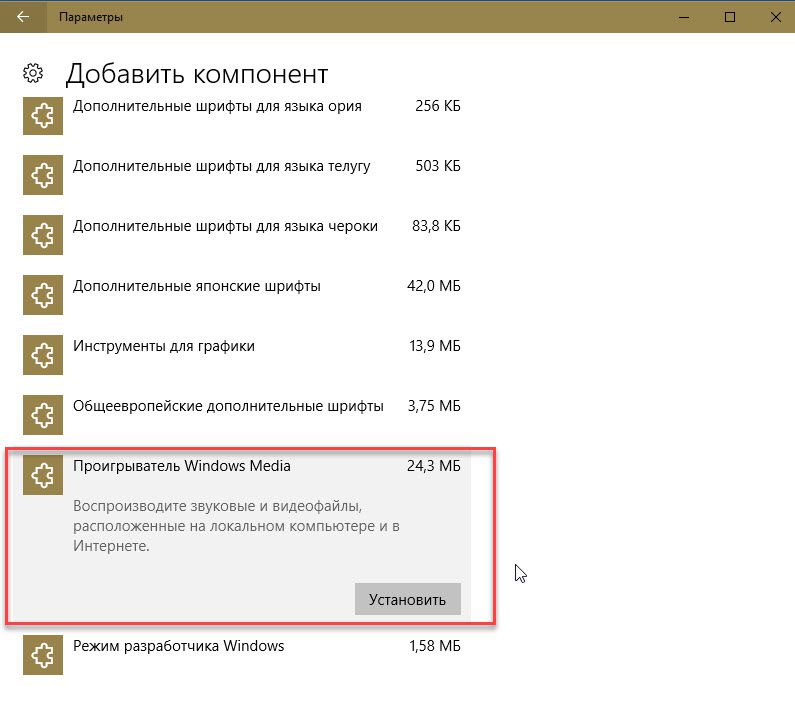The height and width of the screenshot is (721, 795).
Task: Select Дополнительные шрифты для языка чероки
Action: tap(225, 226)
